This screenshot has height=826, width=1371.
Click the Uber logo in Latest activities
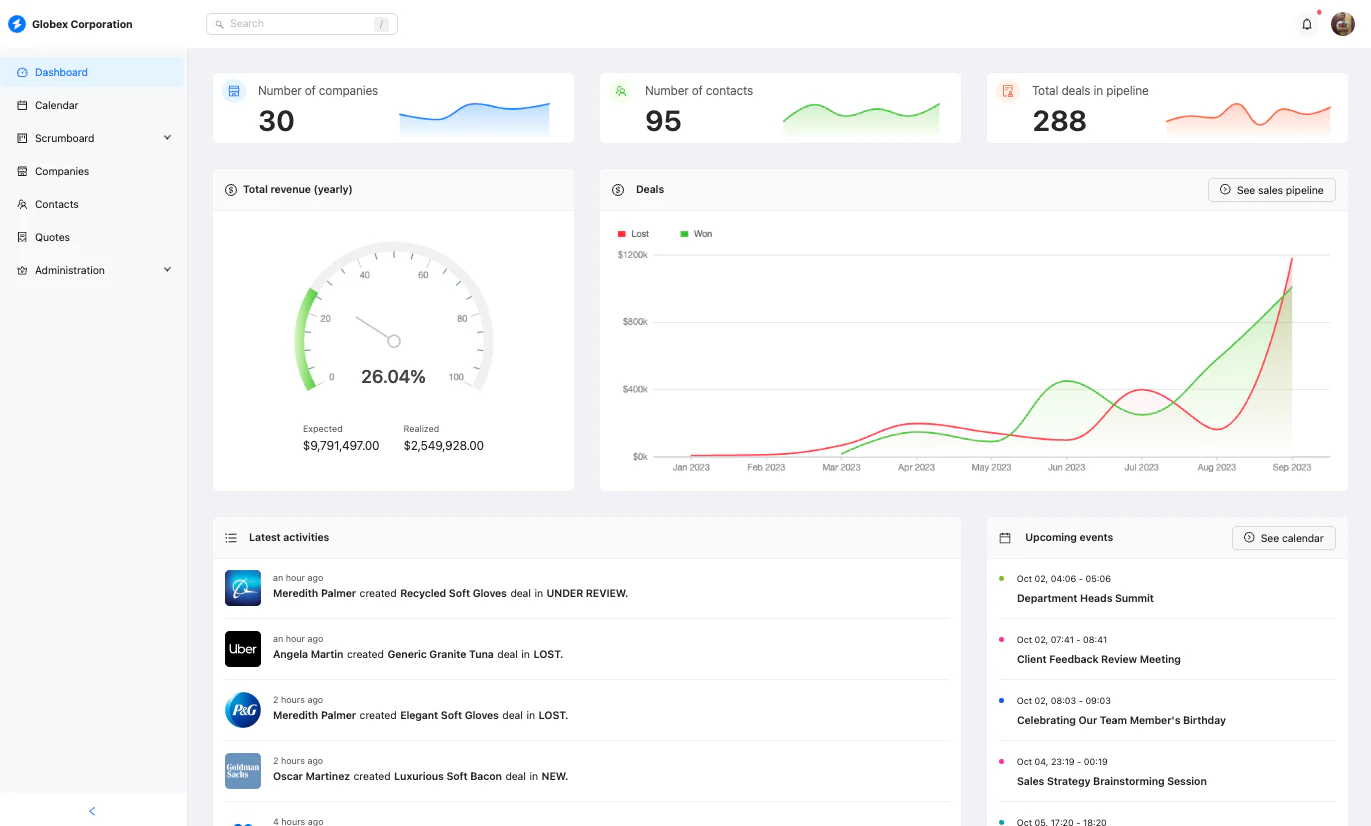tap(242, 649)
